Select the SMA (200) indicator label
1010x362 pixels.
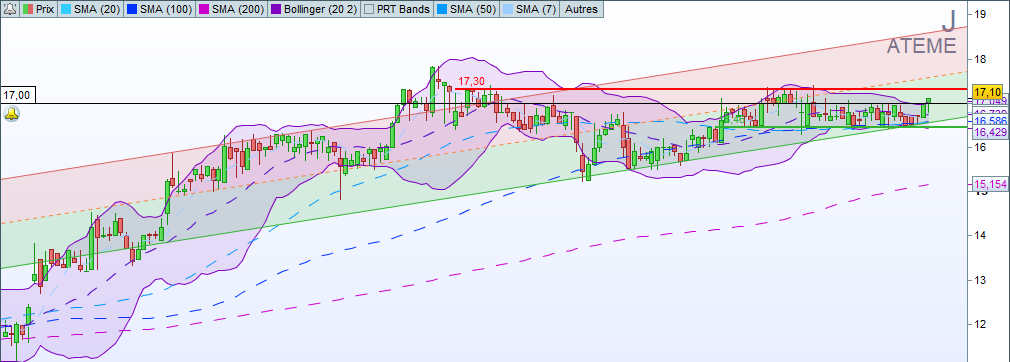pyautogui.click(x=238, y=9)
